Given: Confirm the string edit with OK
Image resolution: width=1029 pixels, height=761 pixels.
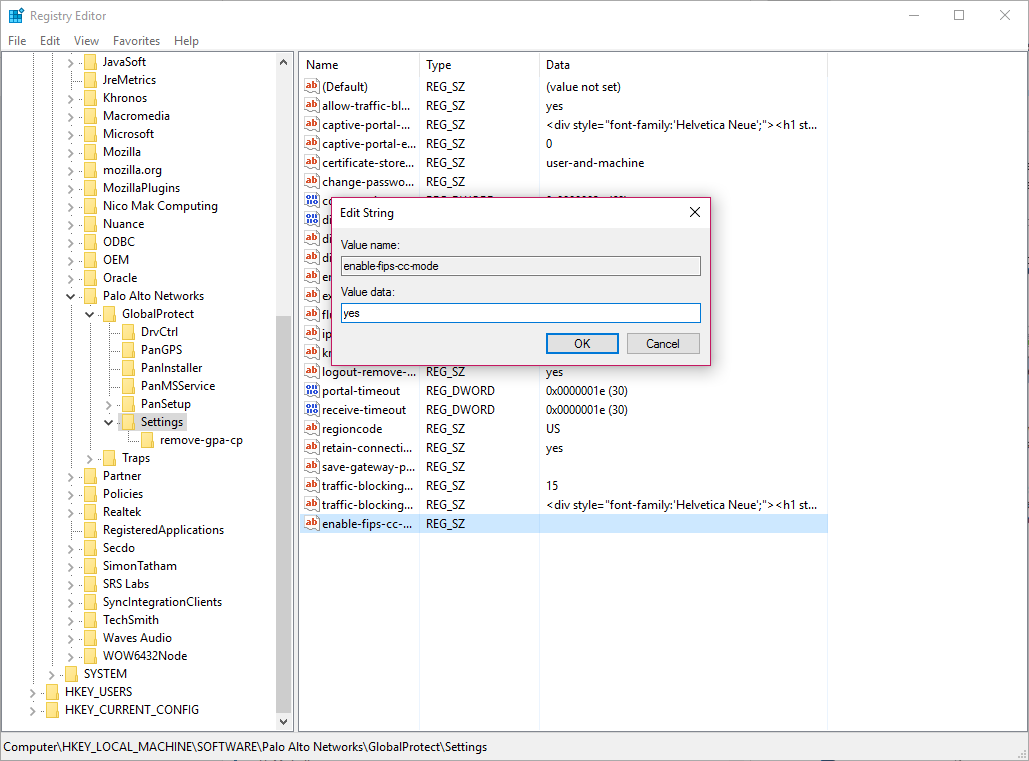Looking at the screenshot, I should coord(582,344).
